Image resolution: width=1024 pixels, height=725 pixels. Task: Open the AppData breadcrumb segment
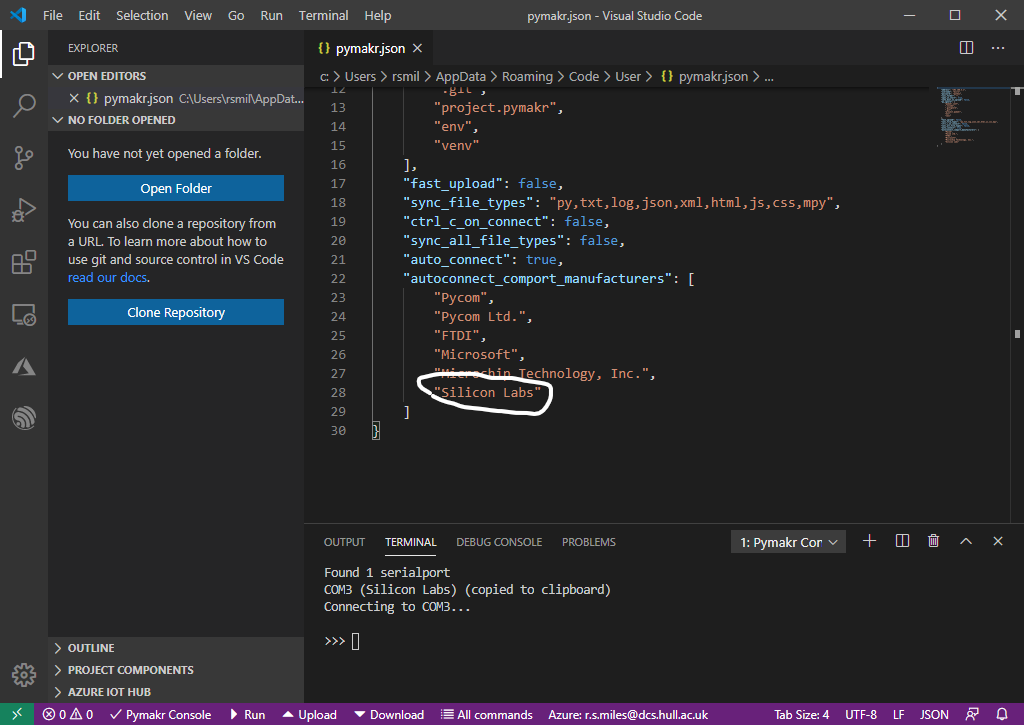coord(460,77)
